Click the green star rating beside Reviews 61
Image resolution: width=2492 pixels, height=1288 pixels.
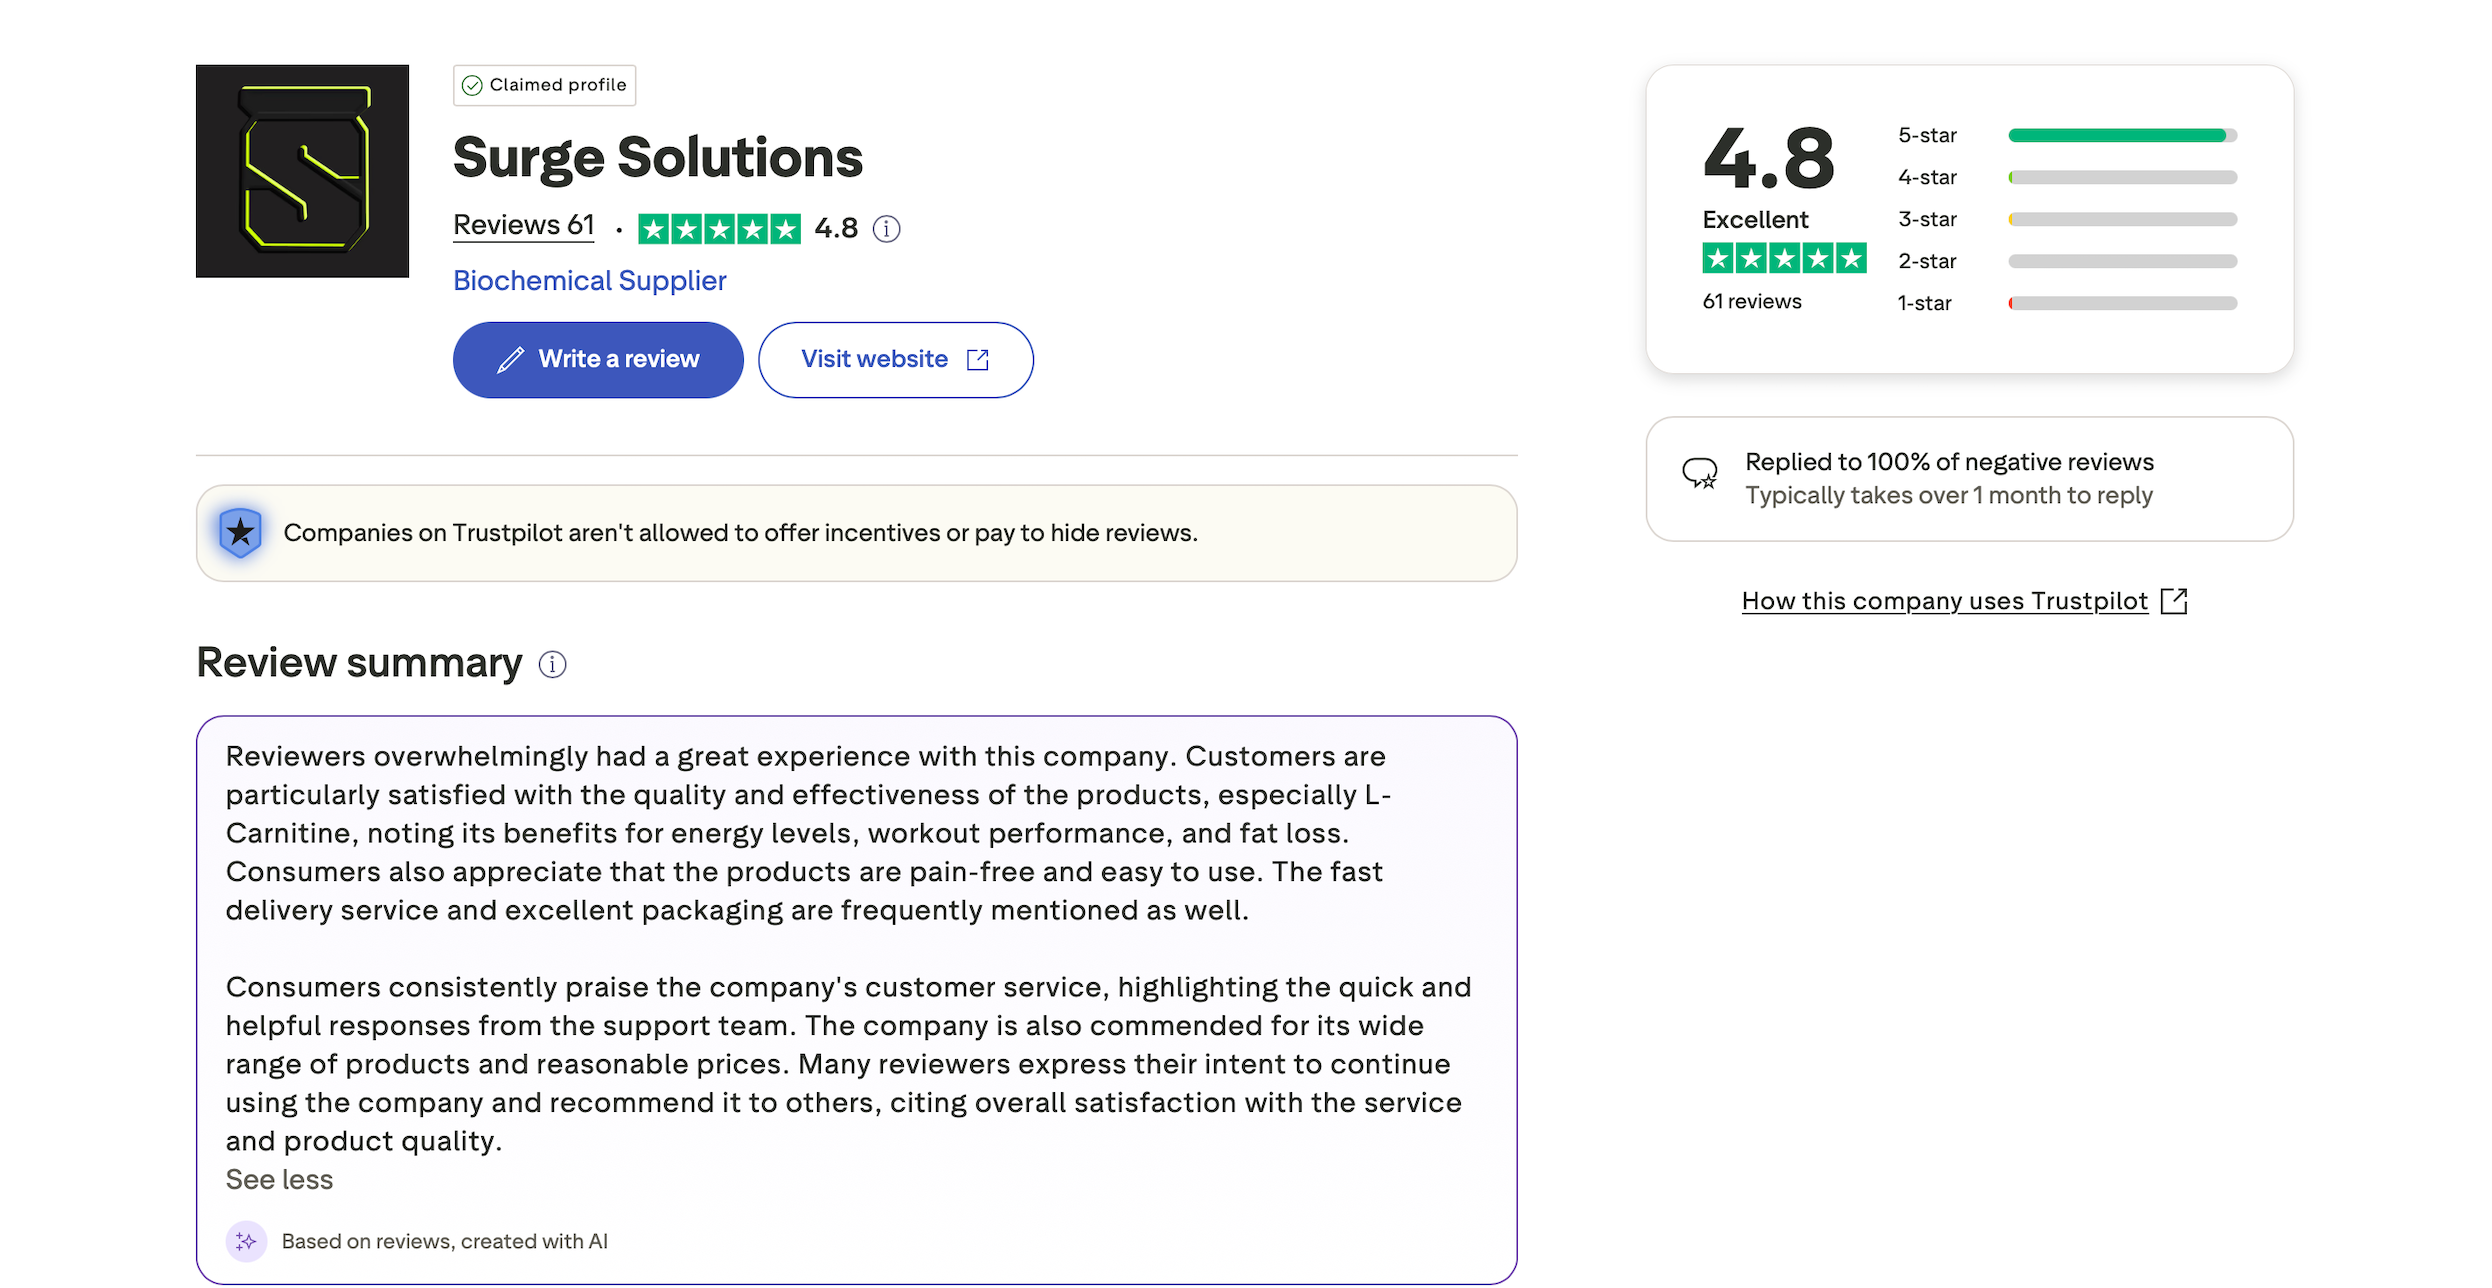719,229
